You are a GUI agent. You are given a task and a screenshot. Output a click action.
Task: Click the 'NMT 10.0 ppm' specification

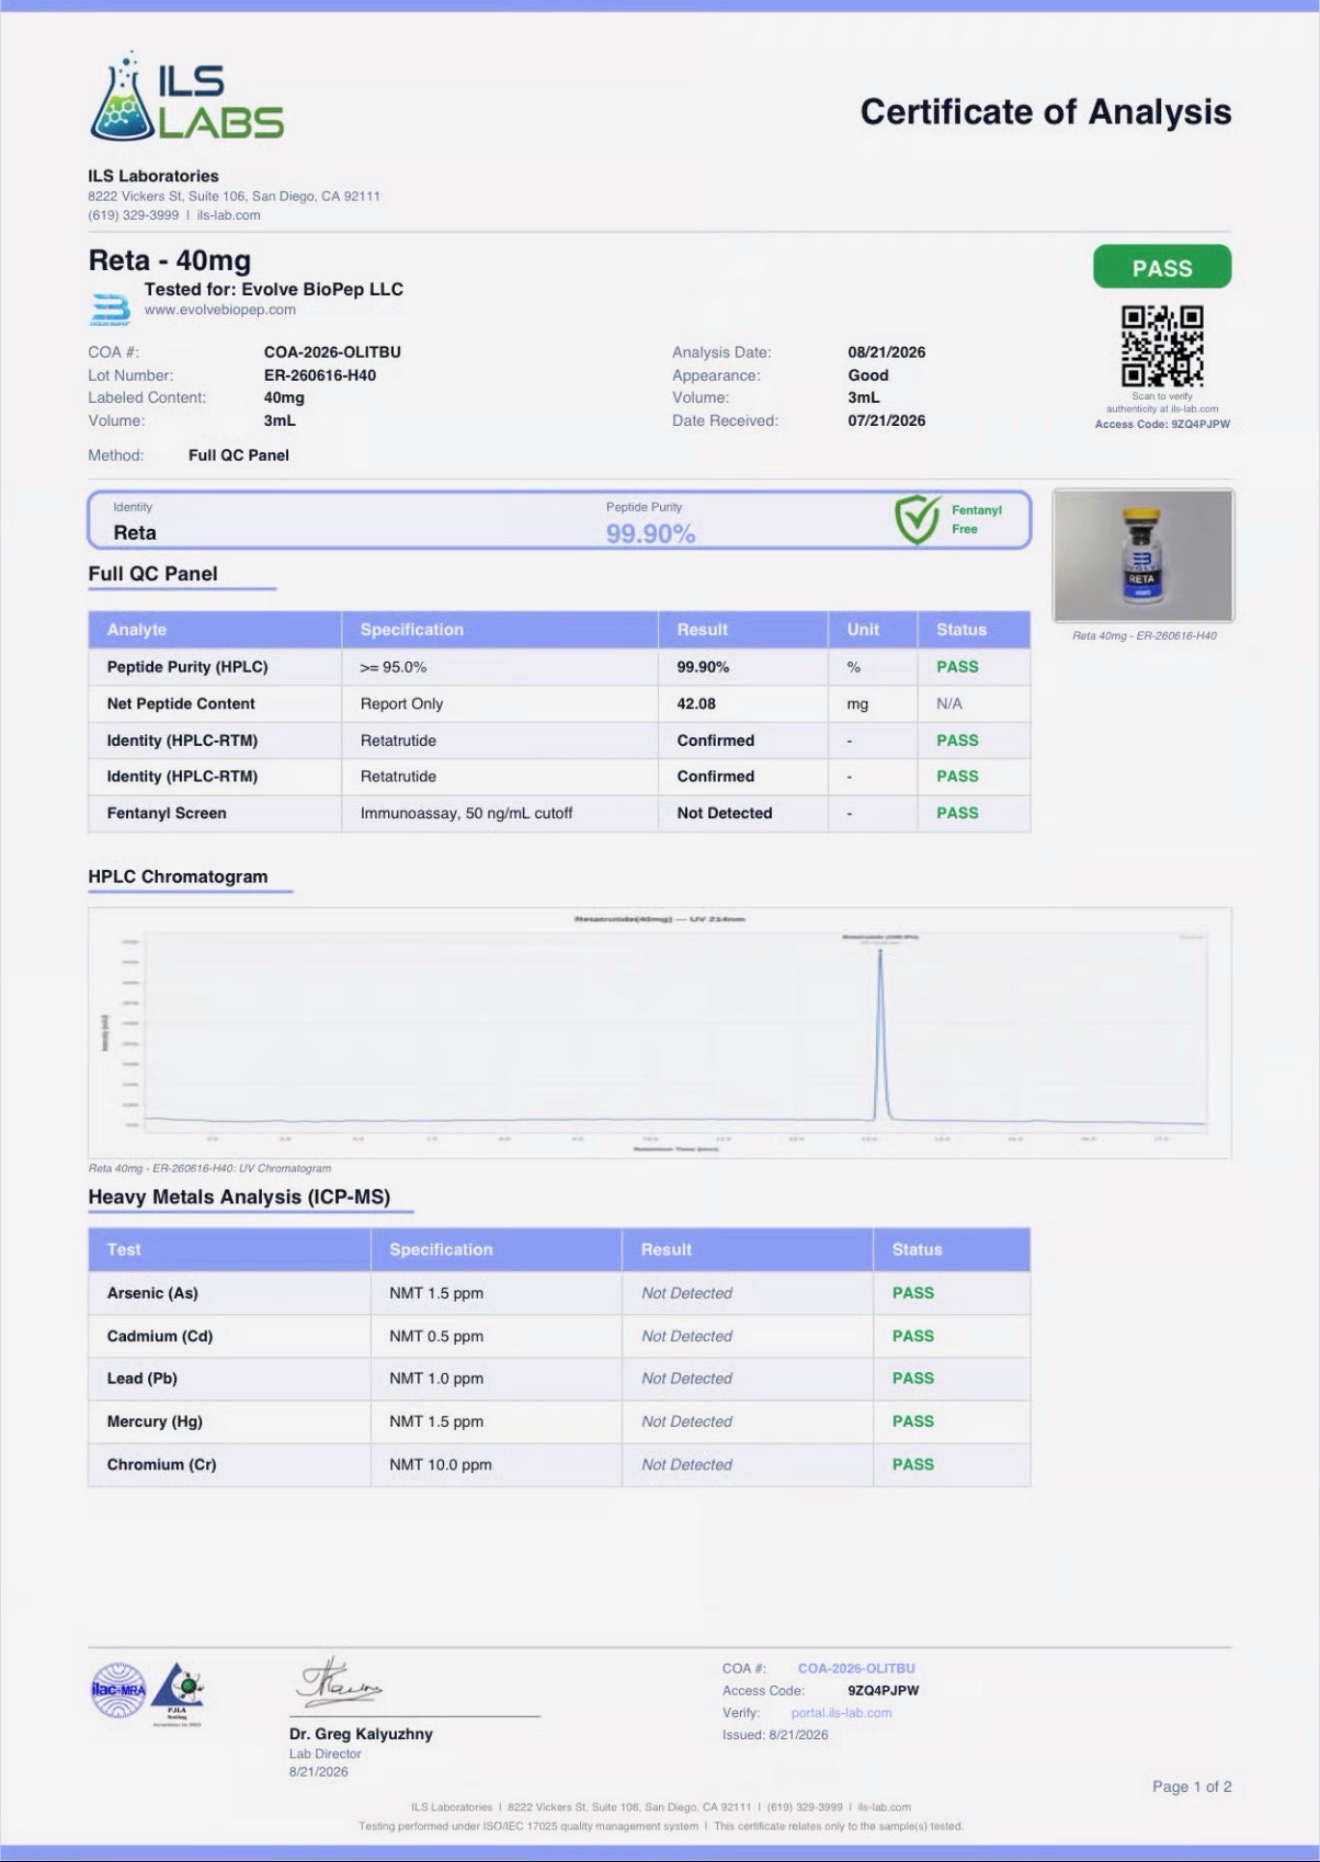[440, 1464]
